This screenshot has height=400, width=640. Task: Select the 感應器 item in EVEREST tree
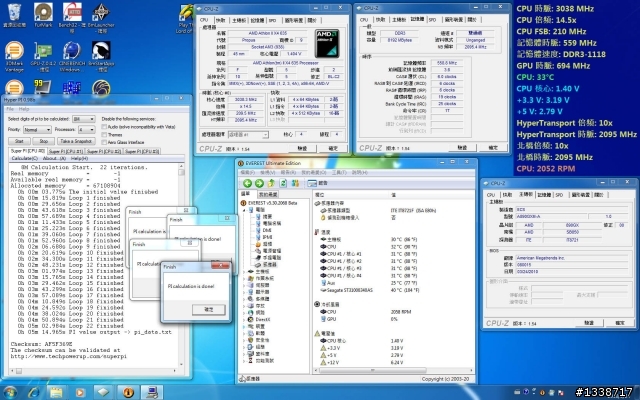(267, 265)
